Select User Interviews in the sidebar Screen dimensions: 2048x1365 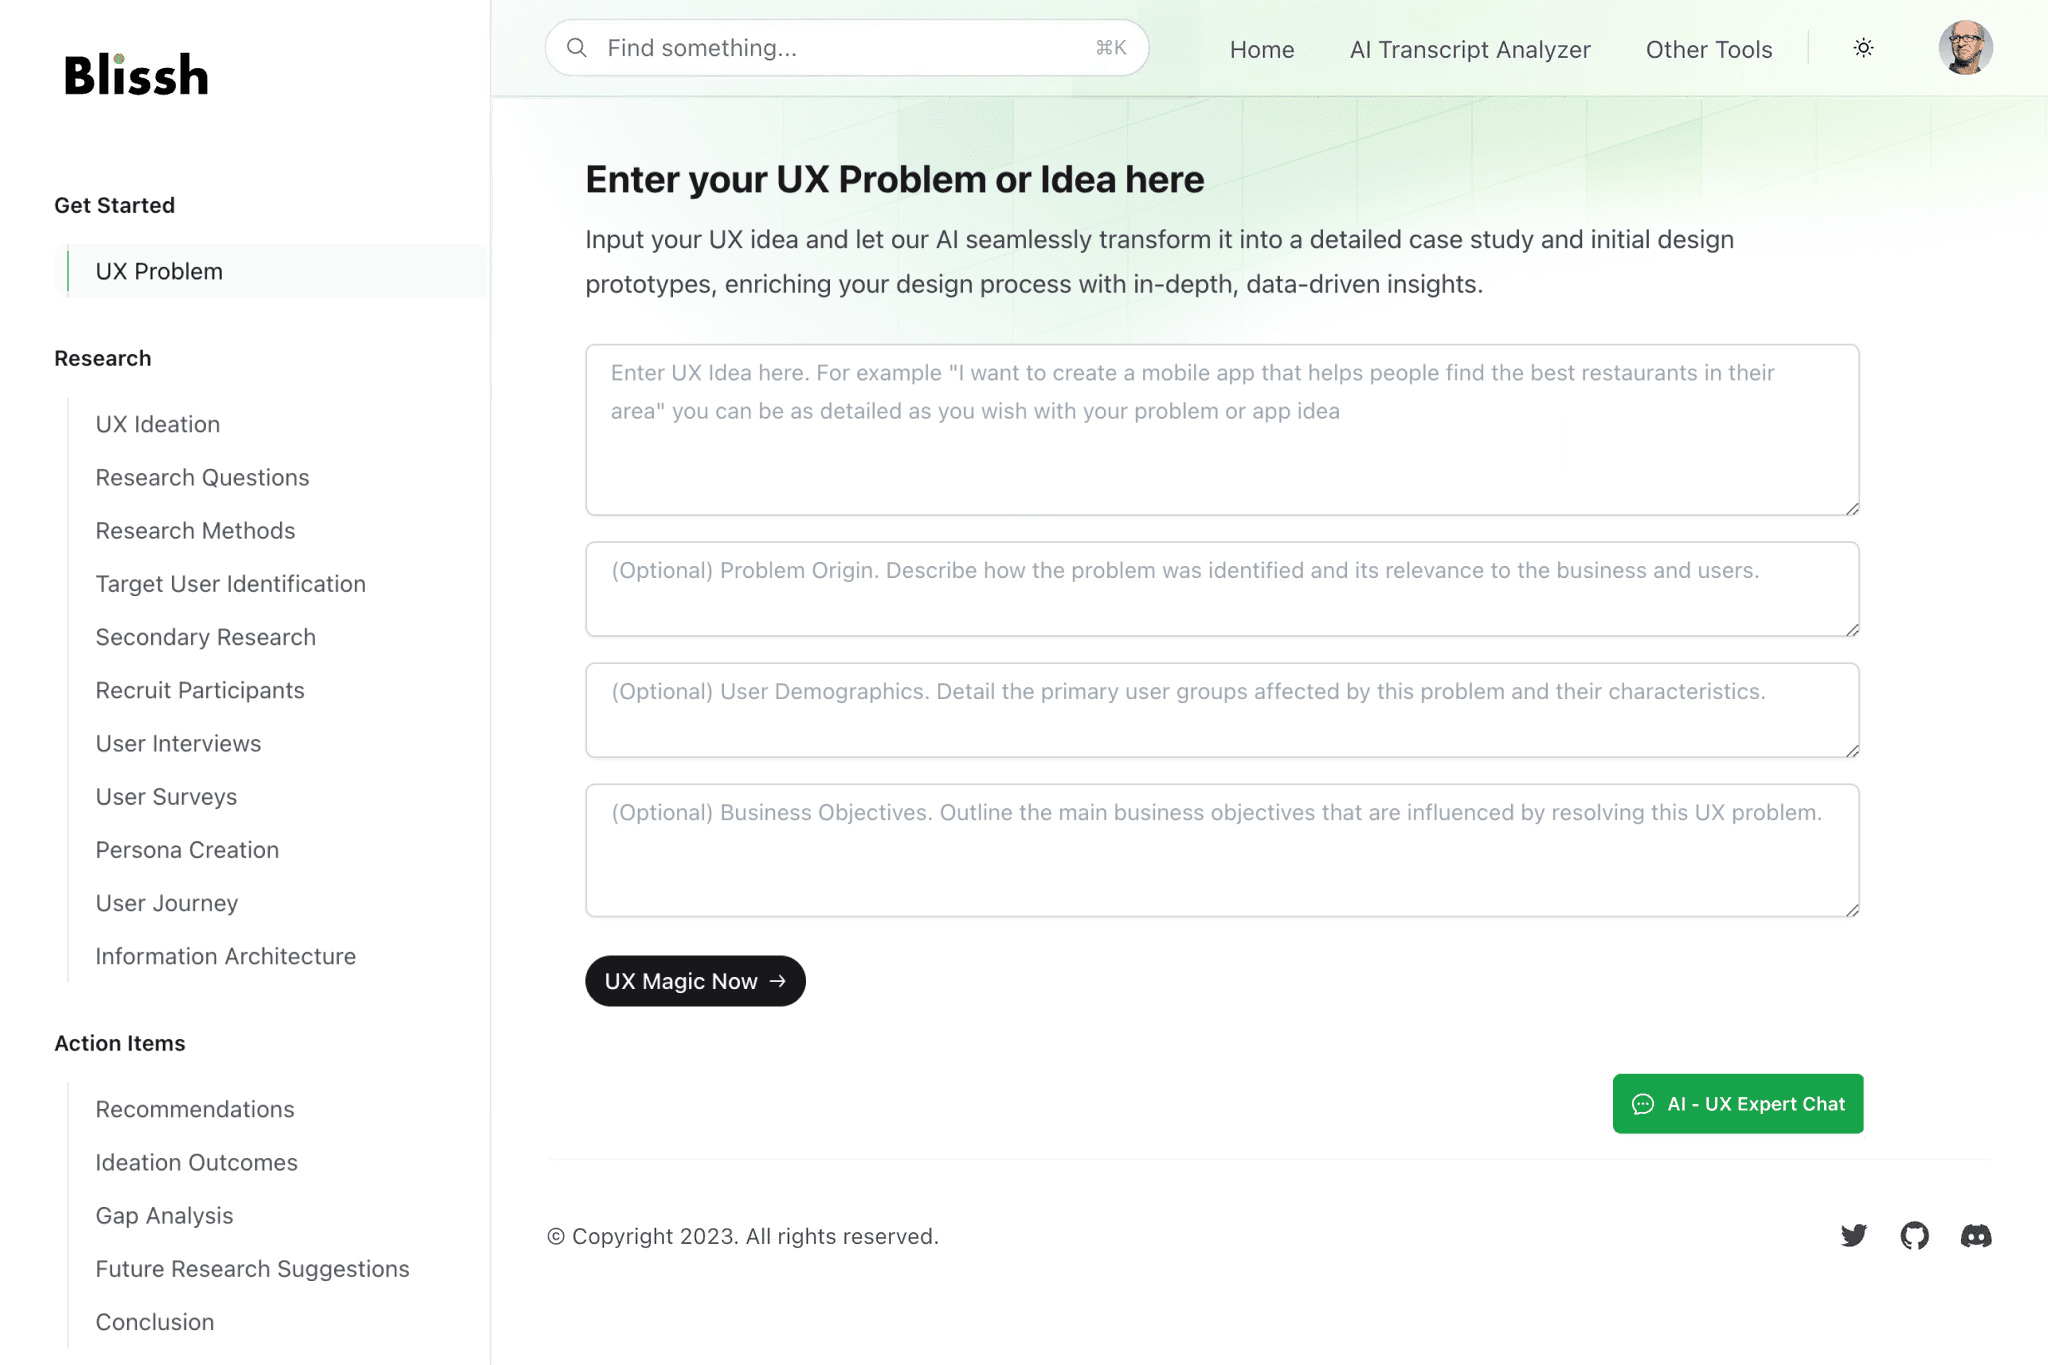pos(178,743)
